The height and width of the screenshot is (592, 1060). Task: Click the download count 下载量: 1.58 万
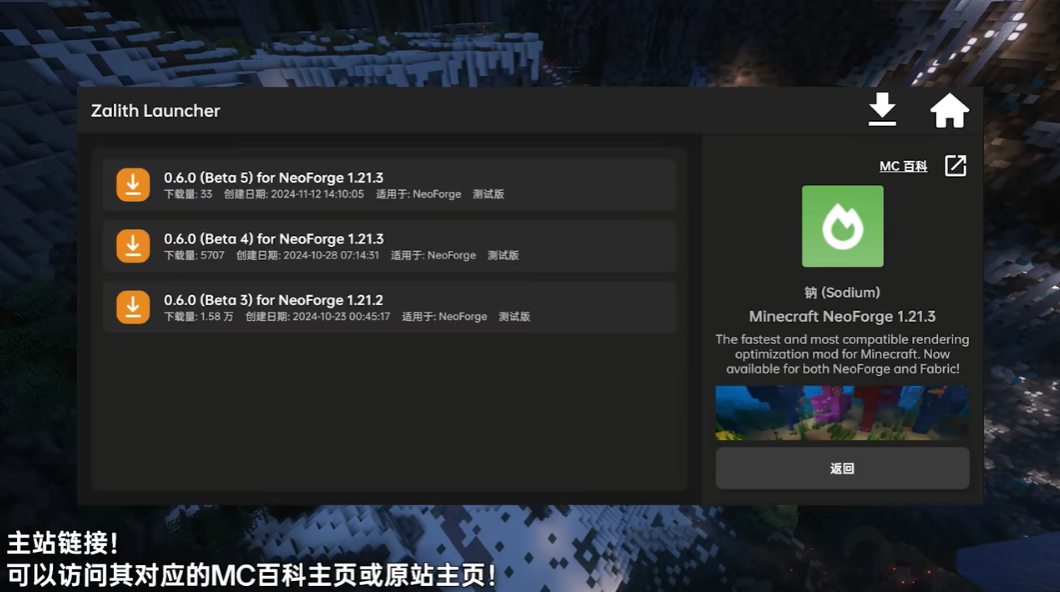(199, 316)
